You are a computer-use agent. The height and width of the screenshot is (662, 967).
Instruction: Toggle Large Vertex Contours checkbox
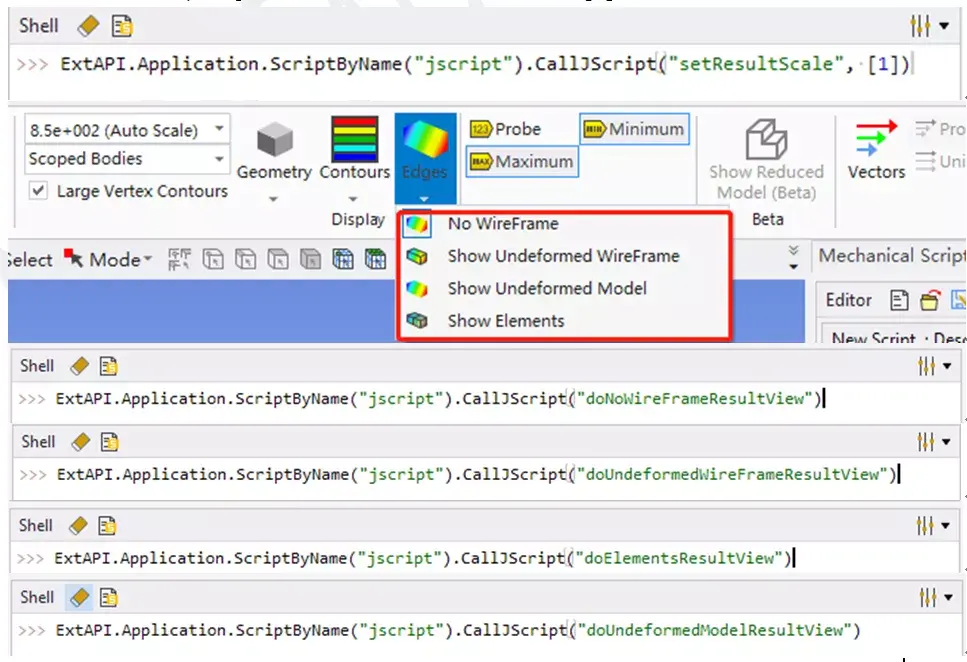(38, 191)
